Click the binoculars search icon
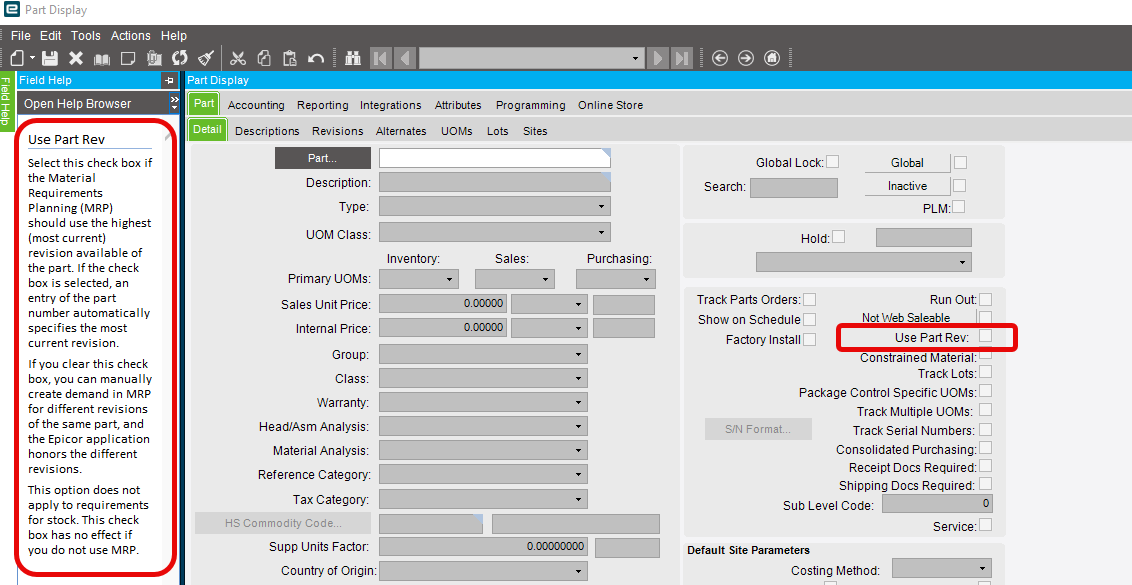Screen dimensions: 1132x585 pos(353,58)
